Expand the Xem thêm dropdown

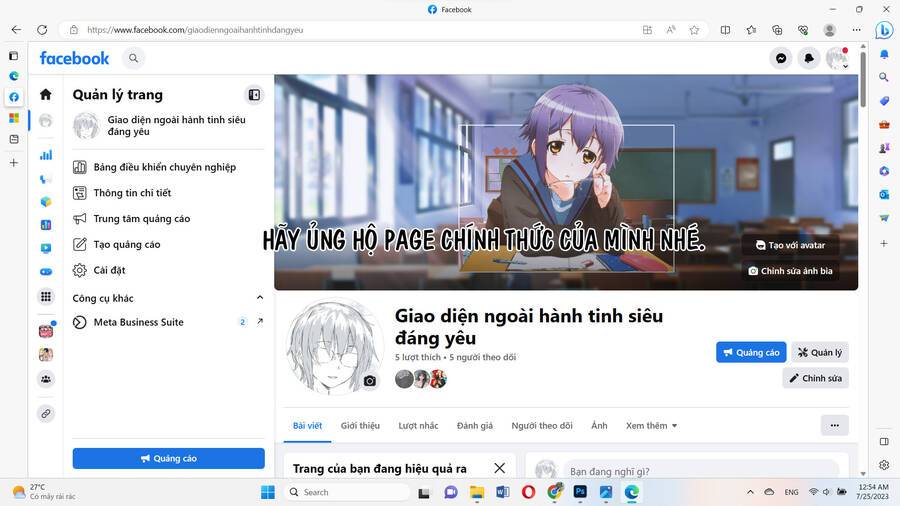point(651,425)
